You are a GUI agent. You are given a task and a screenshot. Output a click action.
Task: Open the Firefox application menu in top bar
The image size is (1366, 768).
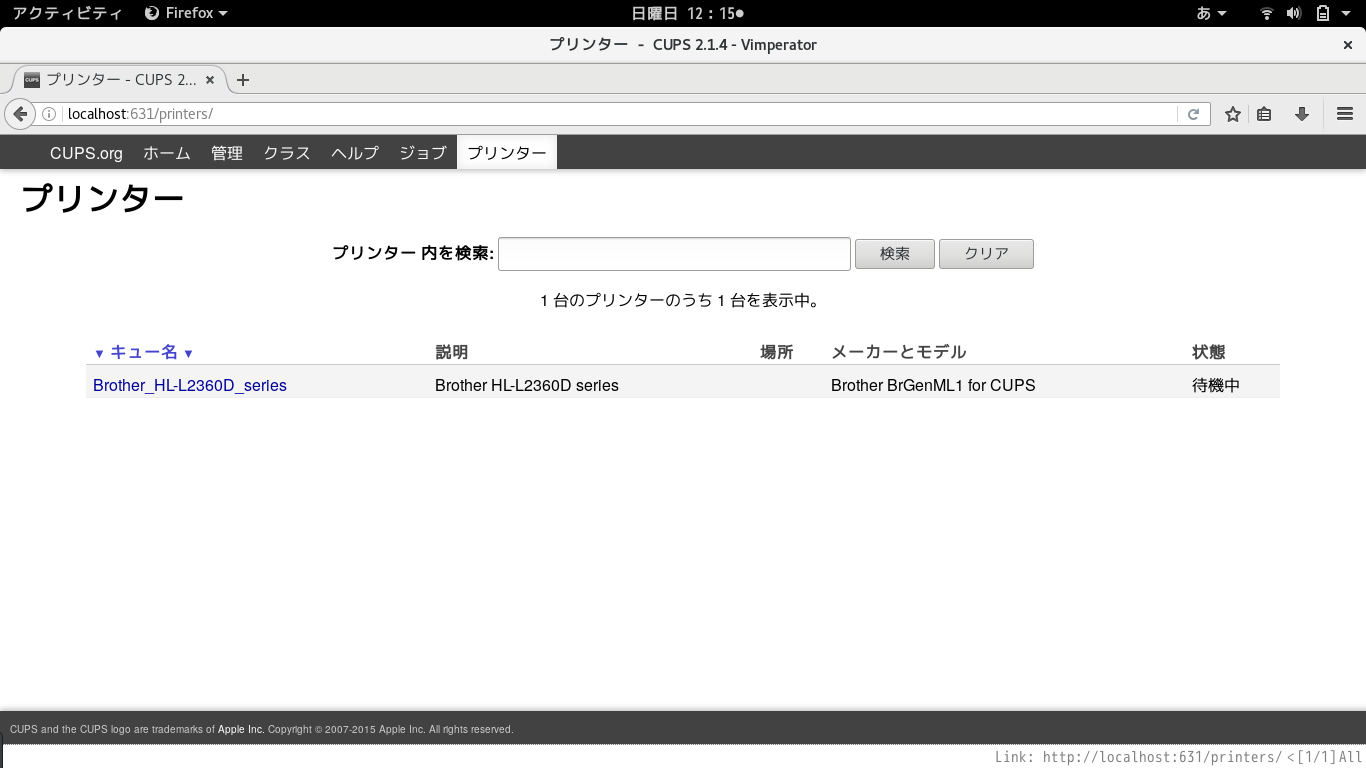coord(186,13)
